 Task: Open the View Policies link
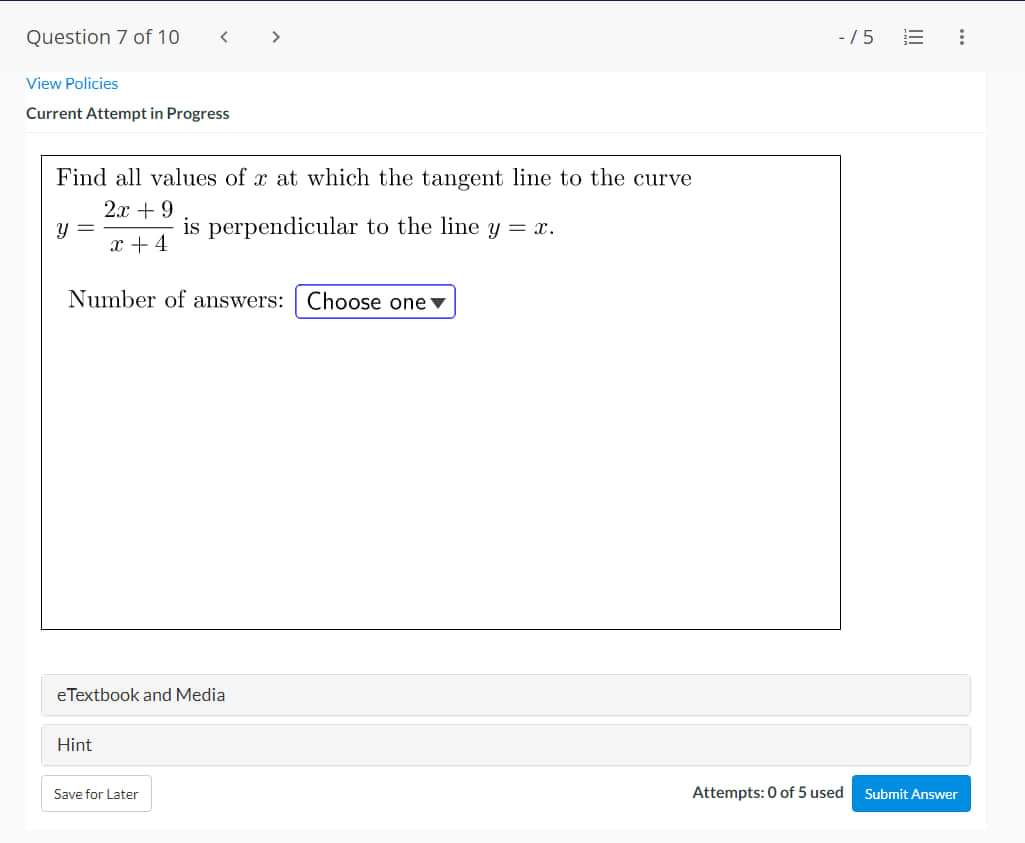tap(72, 83)
